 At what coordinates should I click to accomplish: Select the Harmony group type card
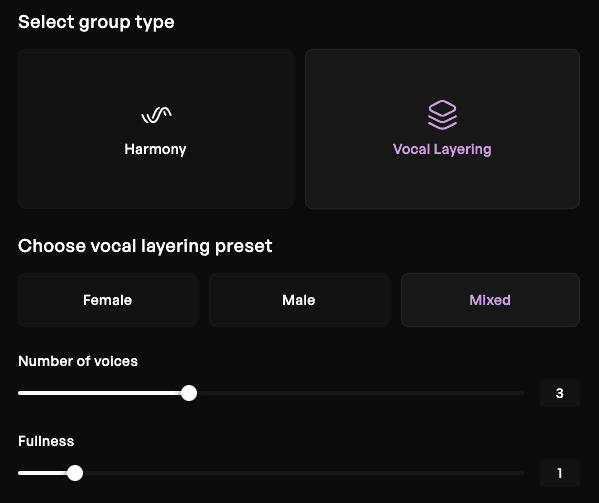[x=155, y=129]
